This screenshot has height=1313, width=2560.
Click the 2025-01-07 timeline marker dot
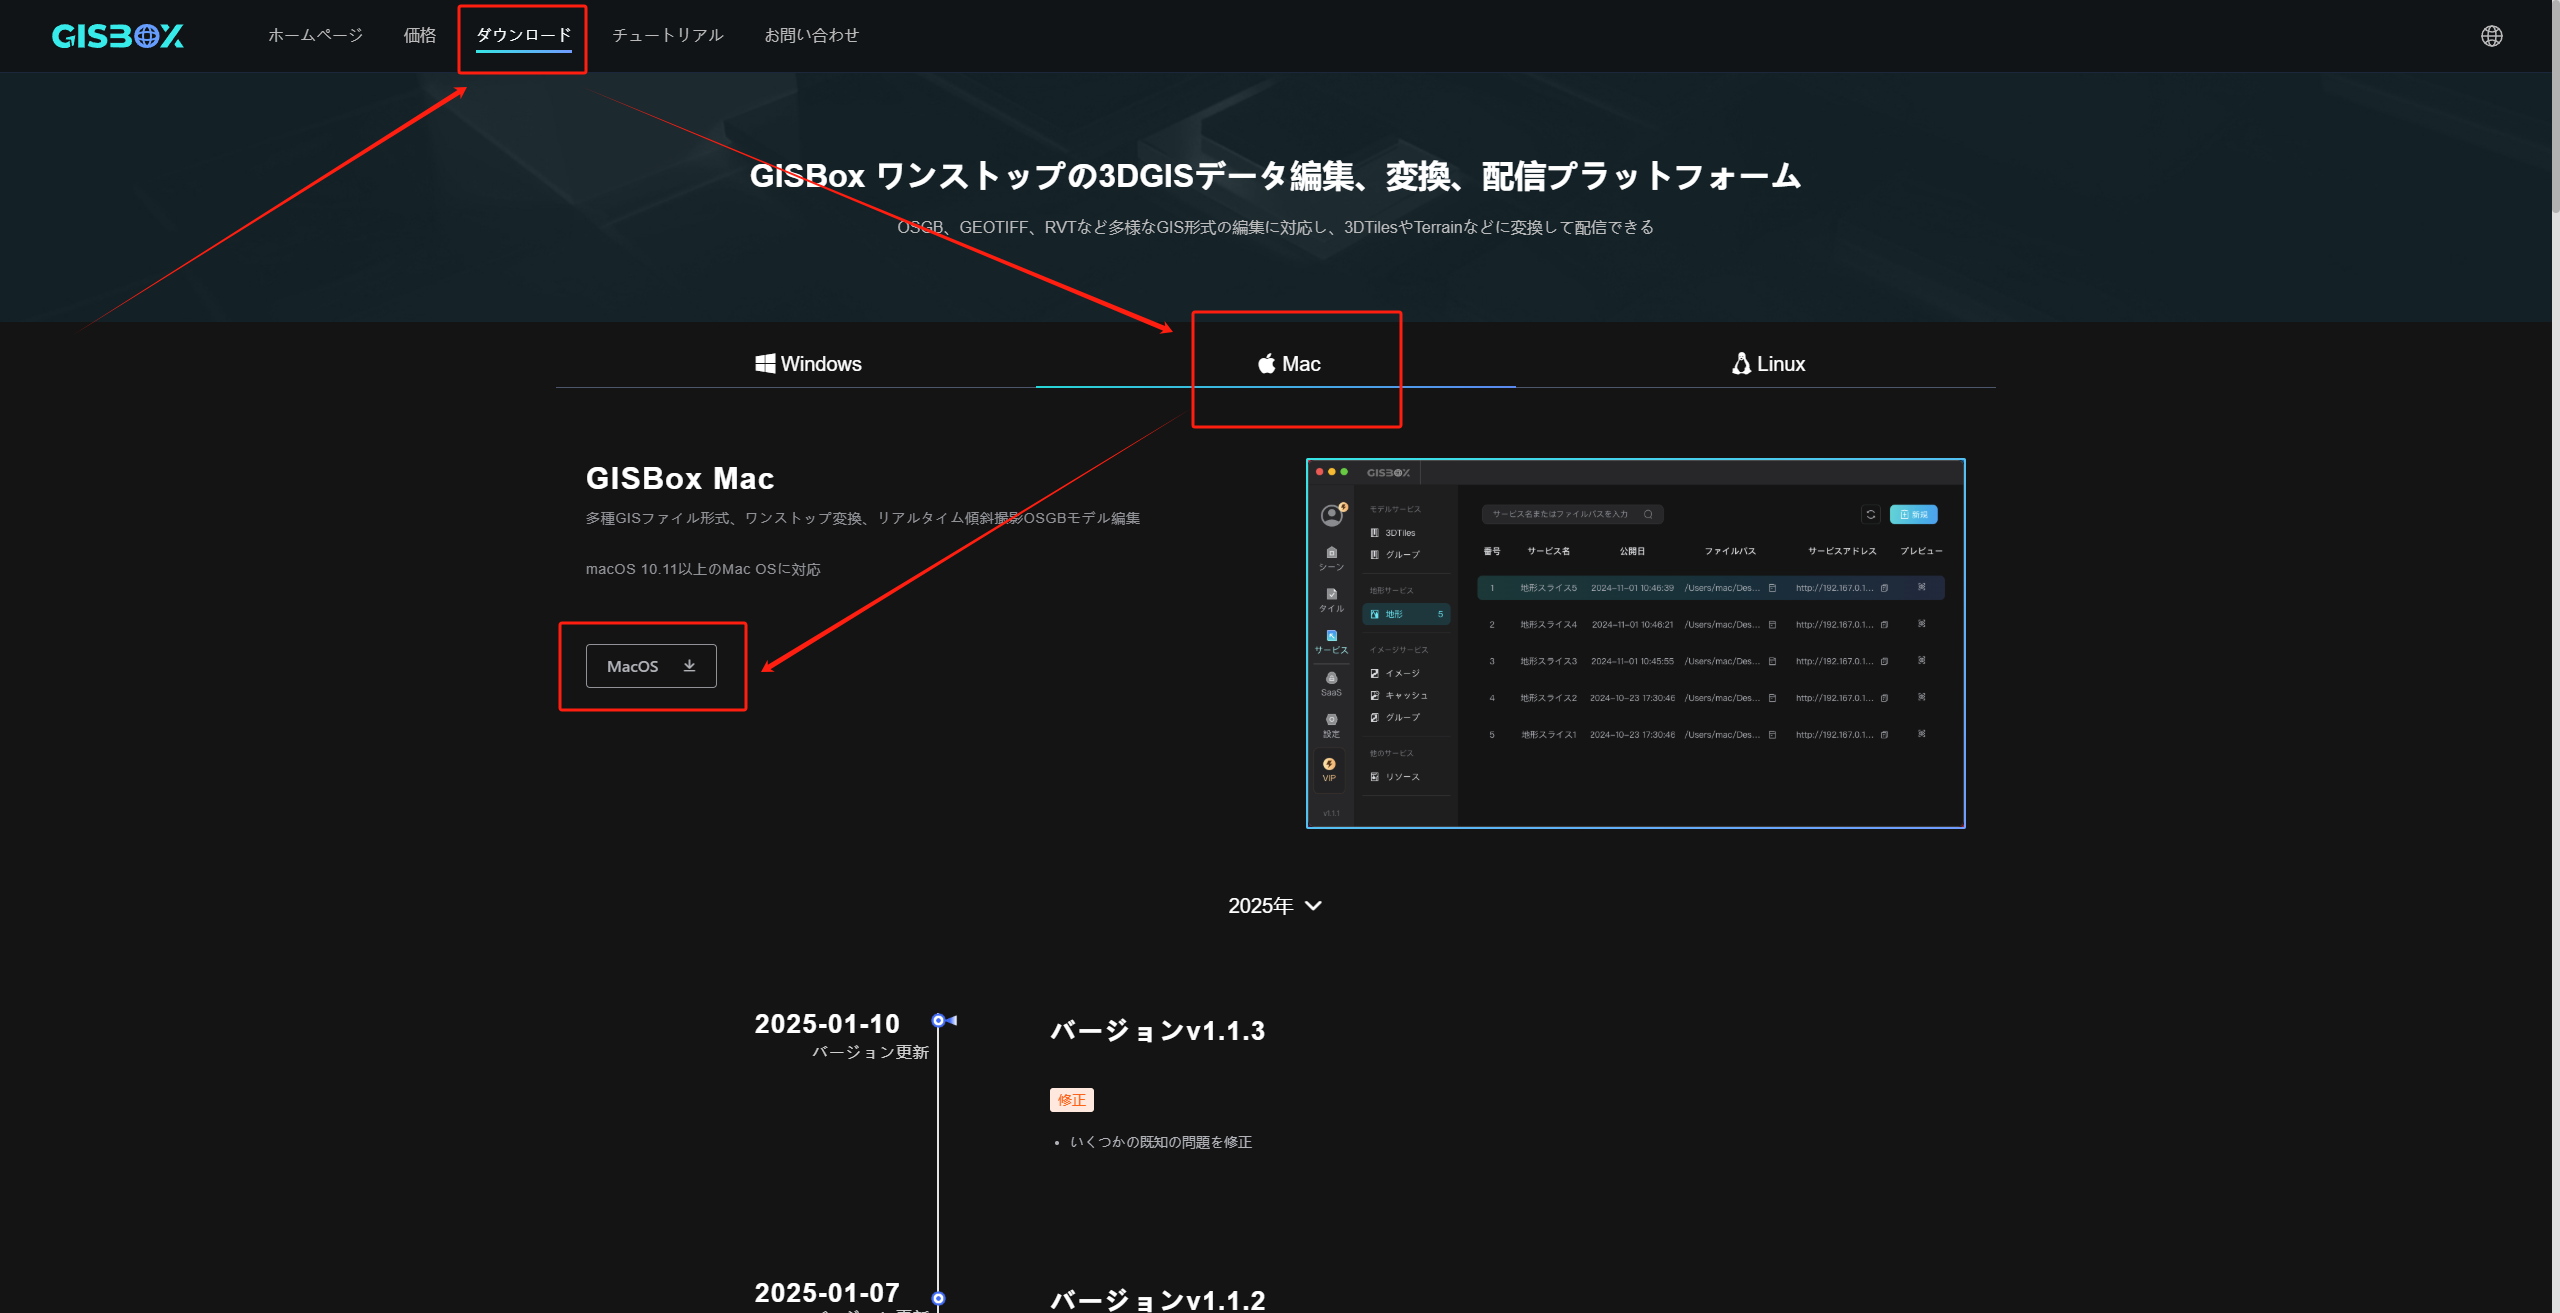click(x=938, y=1298)
